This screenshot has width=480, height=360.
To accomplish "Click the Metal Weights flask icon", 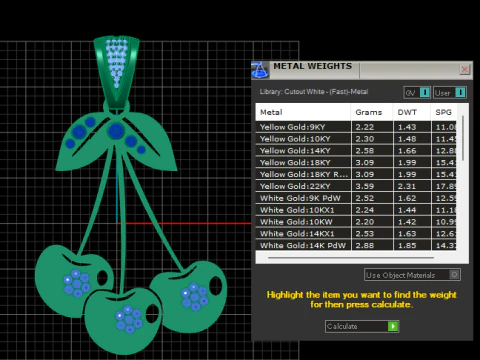I will click(260, 70).
